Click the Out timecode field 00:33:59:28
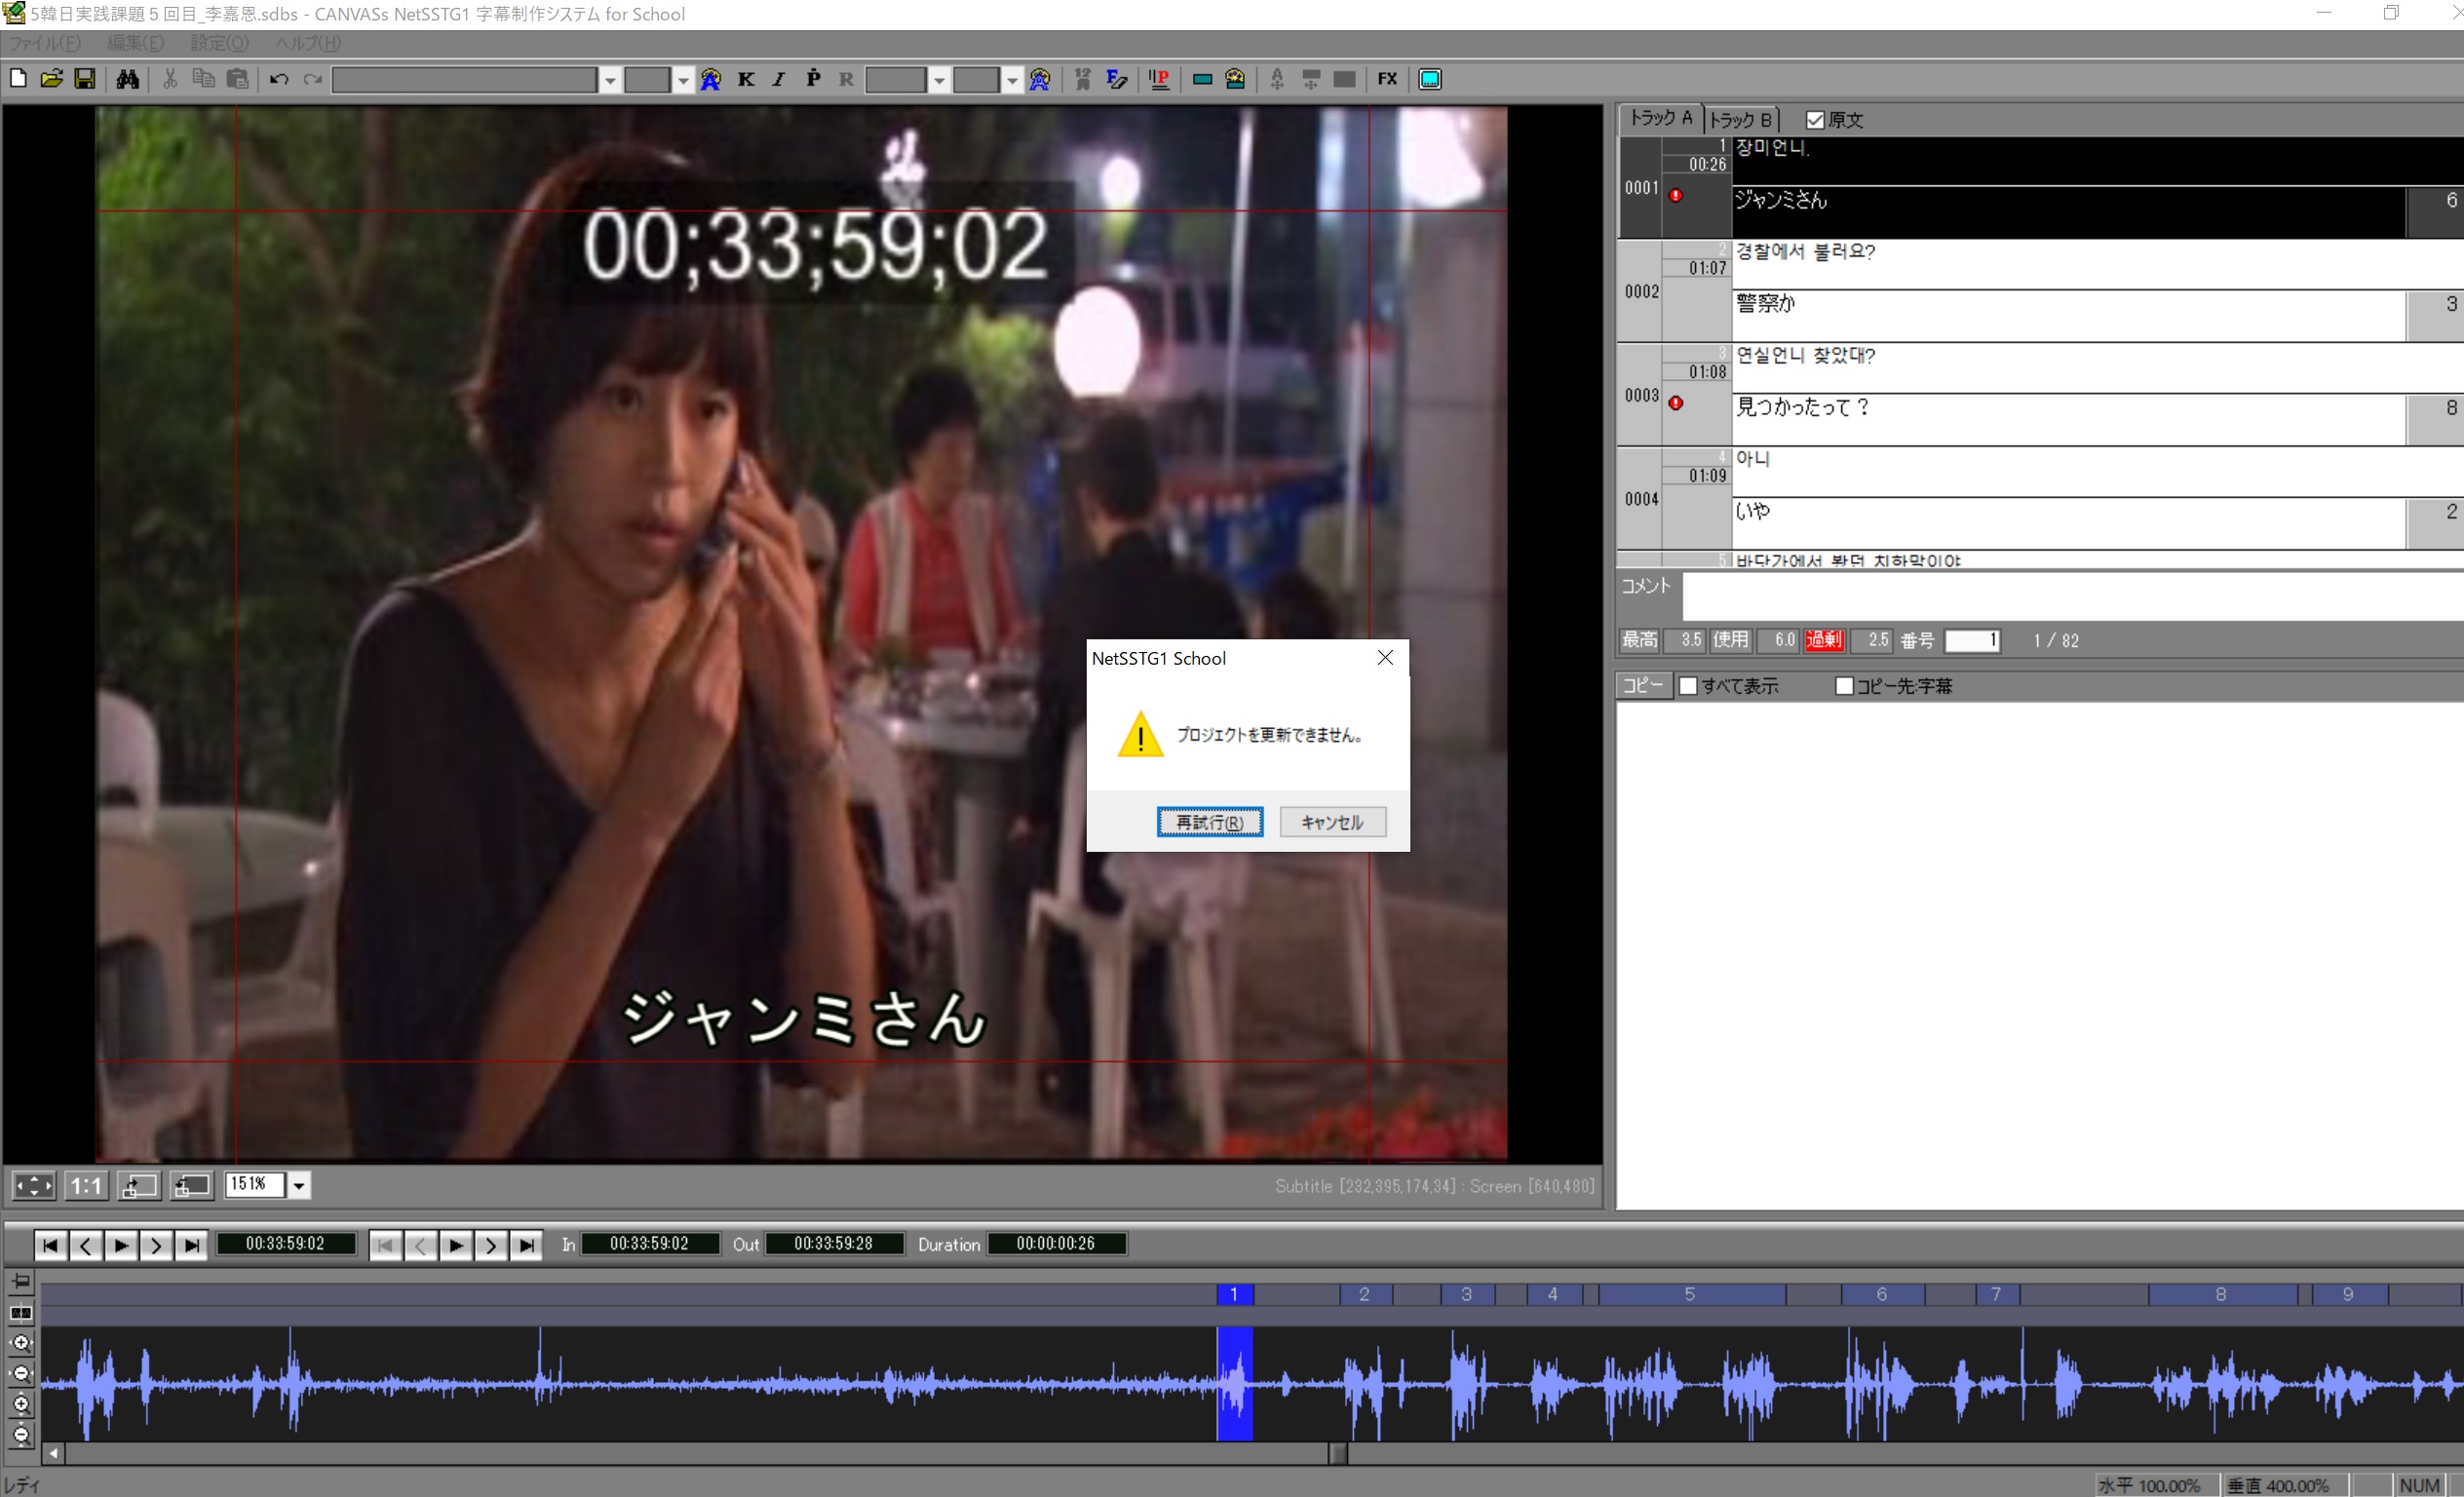Image resolution: width=2464 pixels, height=1497 pixels. pyautogui.click(x=834, y=1244)
